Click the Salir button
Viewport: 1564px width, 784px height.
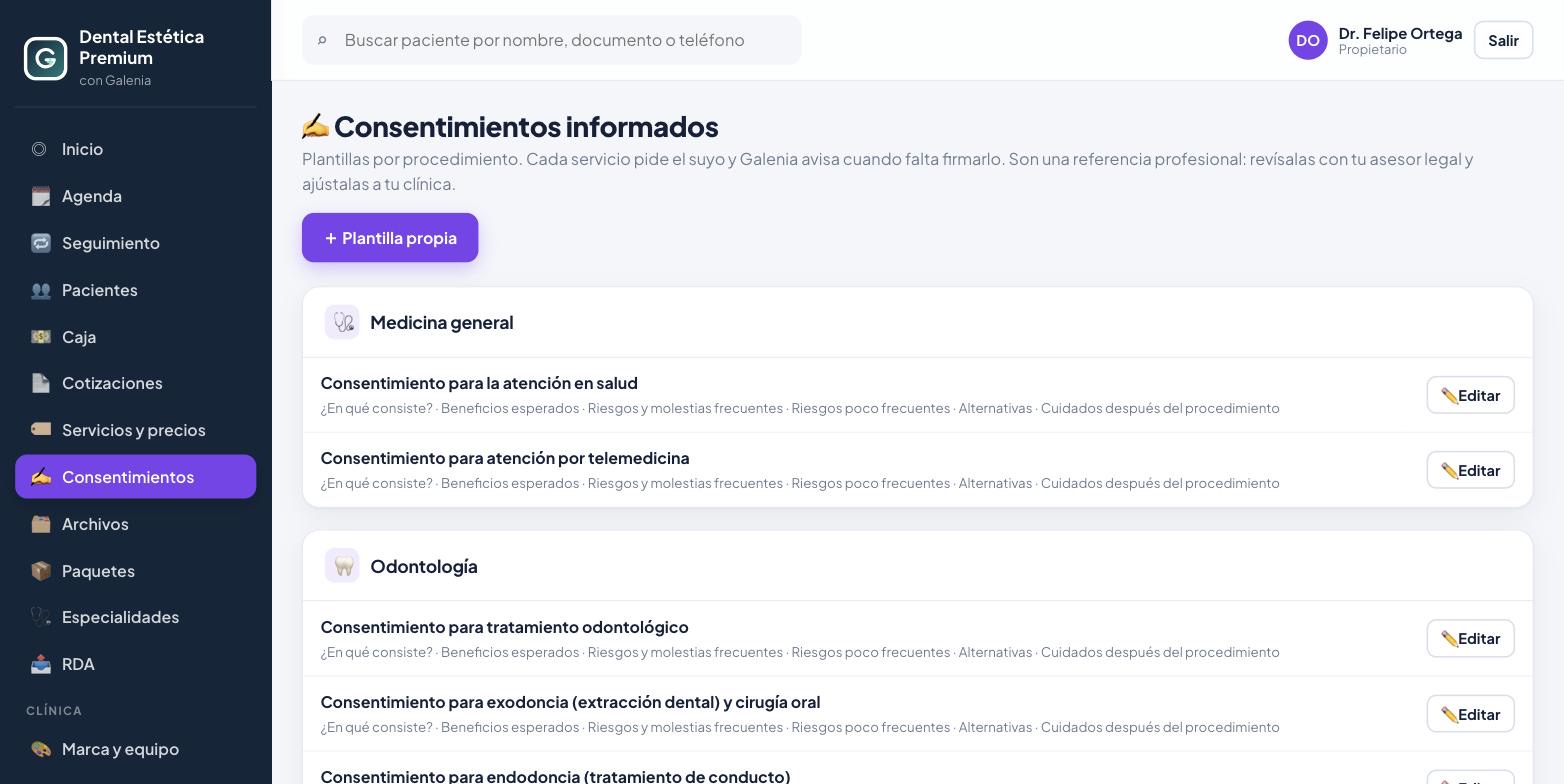(1503, 40)
